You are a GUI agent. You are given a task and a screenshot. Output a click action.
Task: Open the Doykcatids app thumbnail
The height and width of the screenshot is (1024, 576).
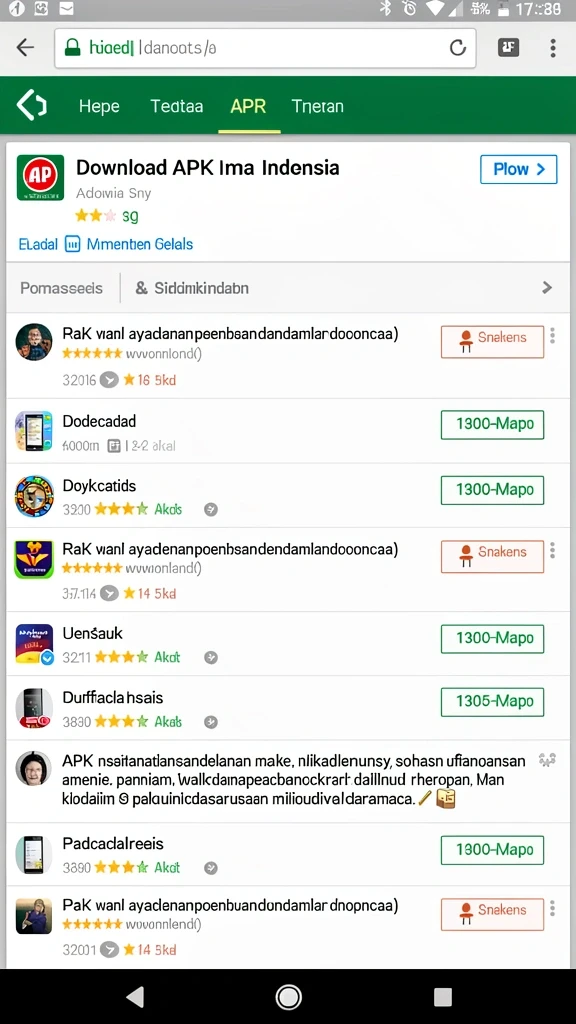(34, 496)
